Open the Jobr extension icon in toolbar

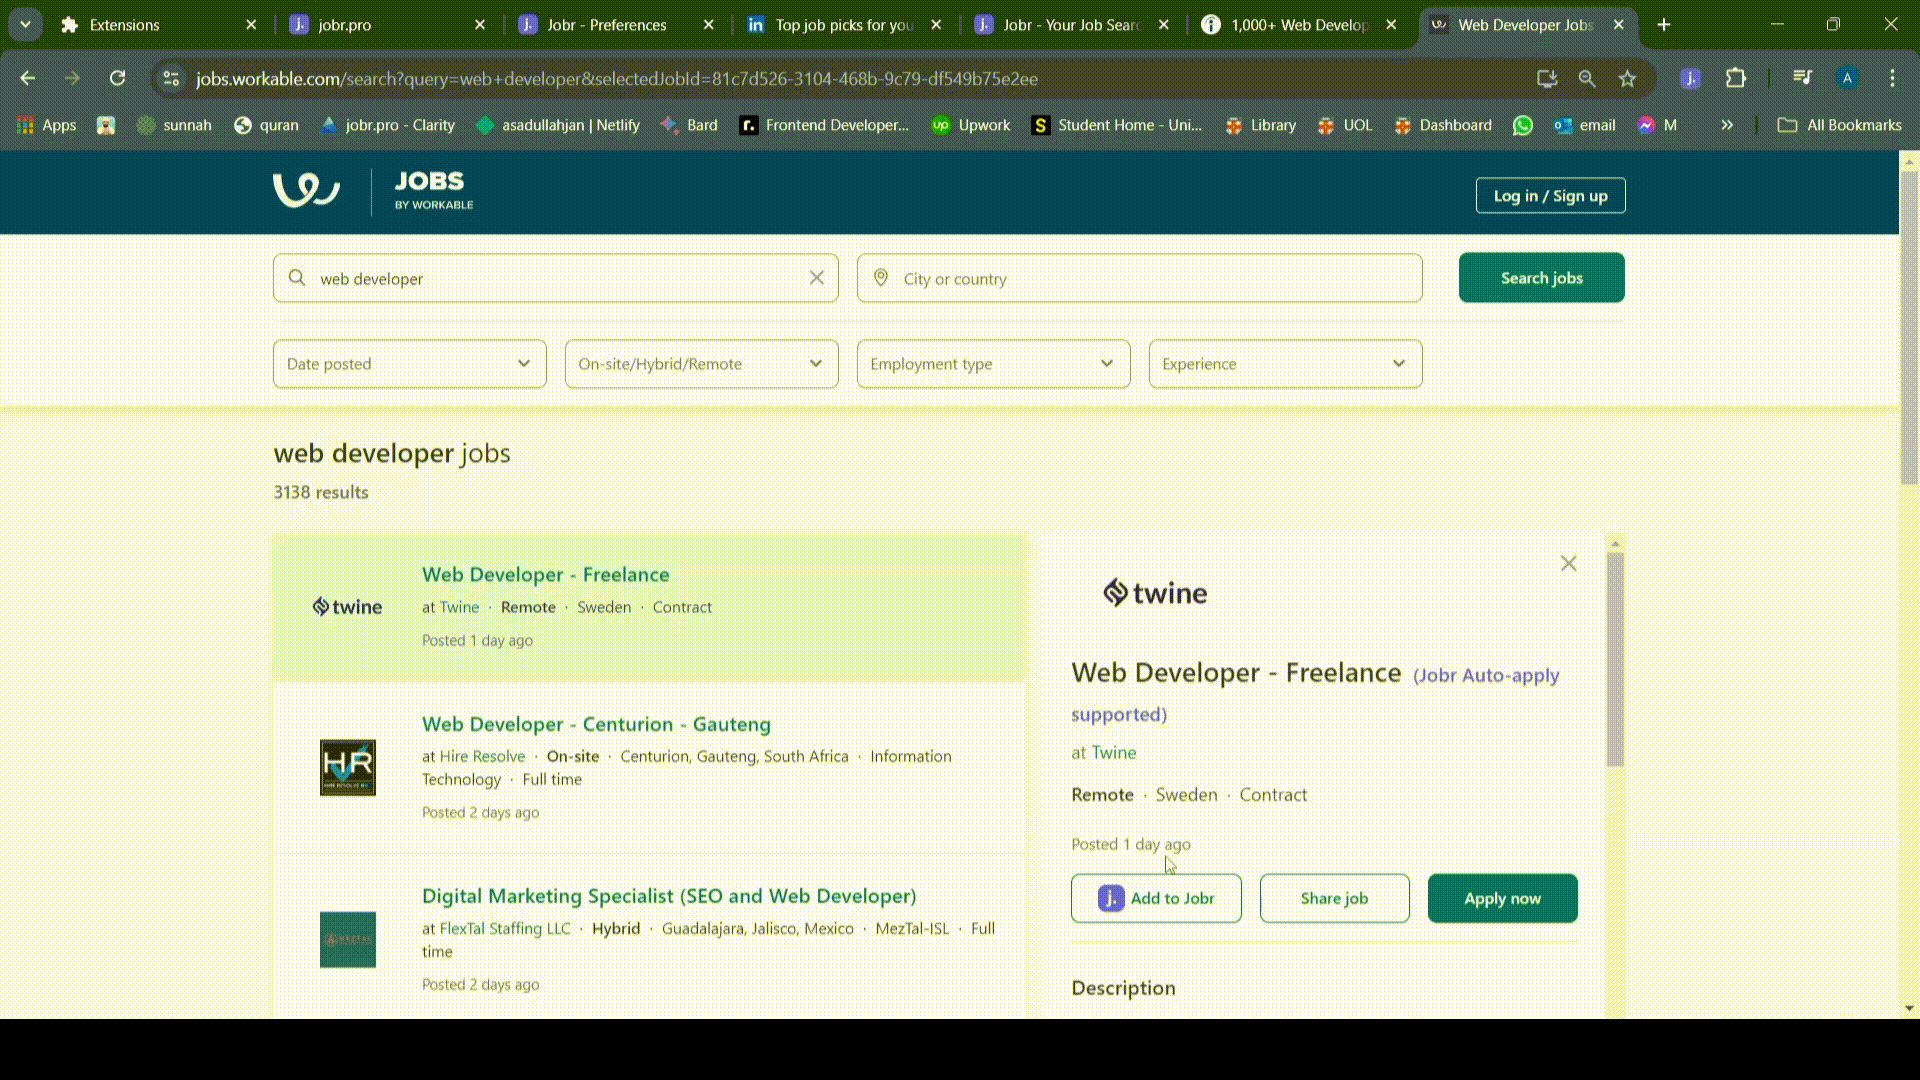1690,78
